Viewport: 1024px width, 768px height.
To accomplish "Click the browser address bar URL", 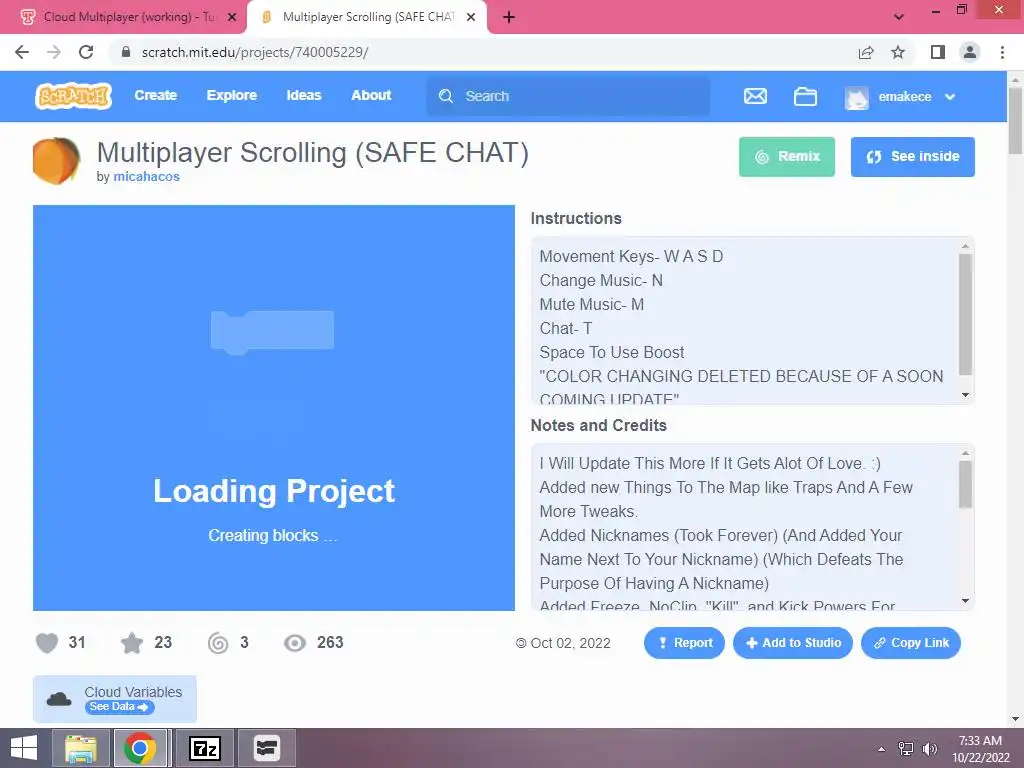I will (255, 52).
